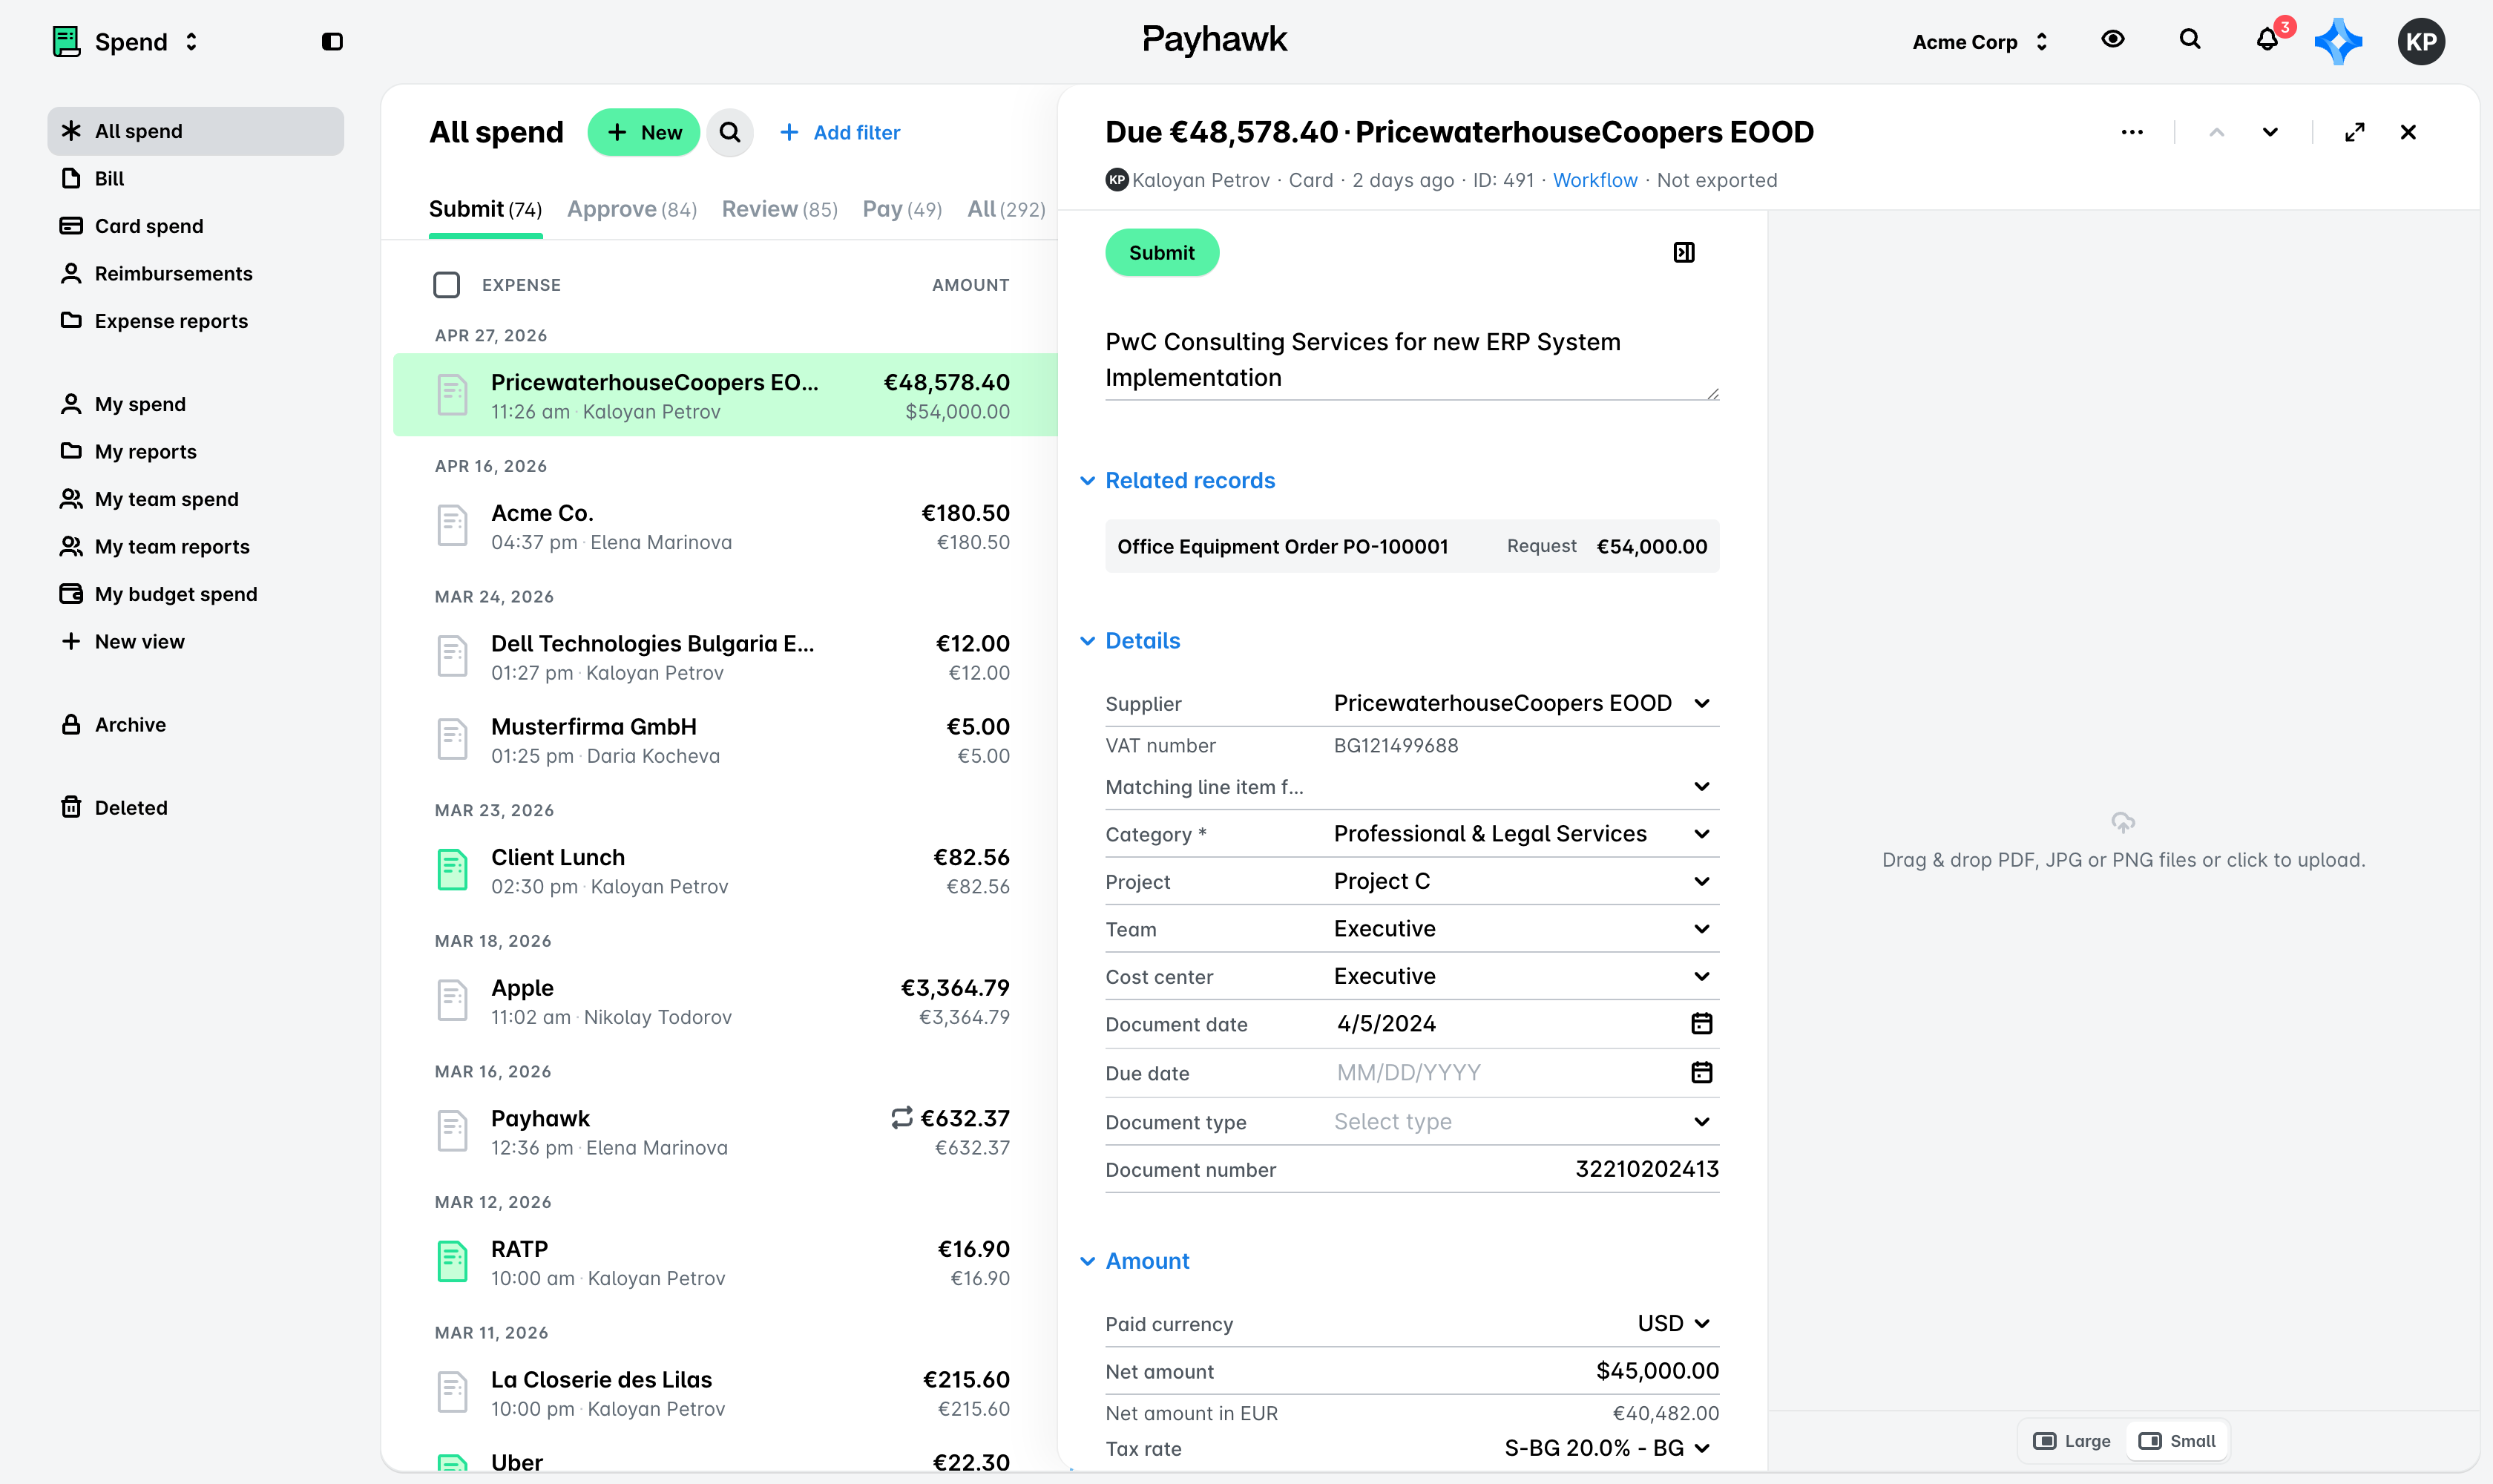Click the Workflow link

[x=1594, y=180]
